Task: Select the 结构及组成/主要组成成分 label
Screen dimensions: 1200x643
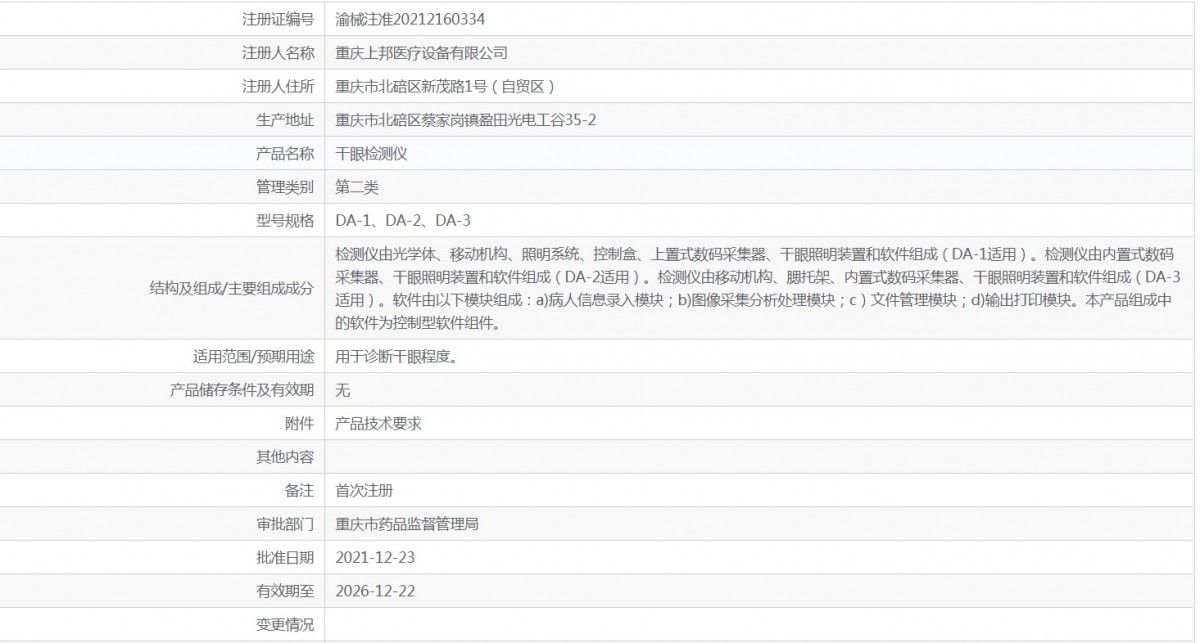Action: (230, 289)
